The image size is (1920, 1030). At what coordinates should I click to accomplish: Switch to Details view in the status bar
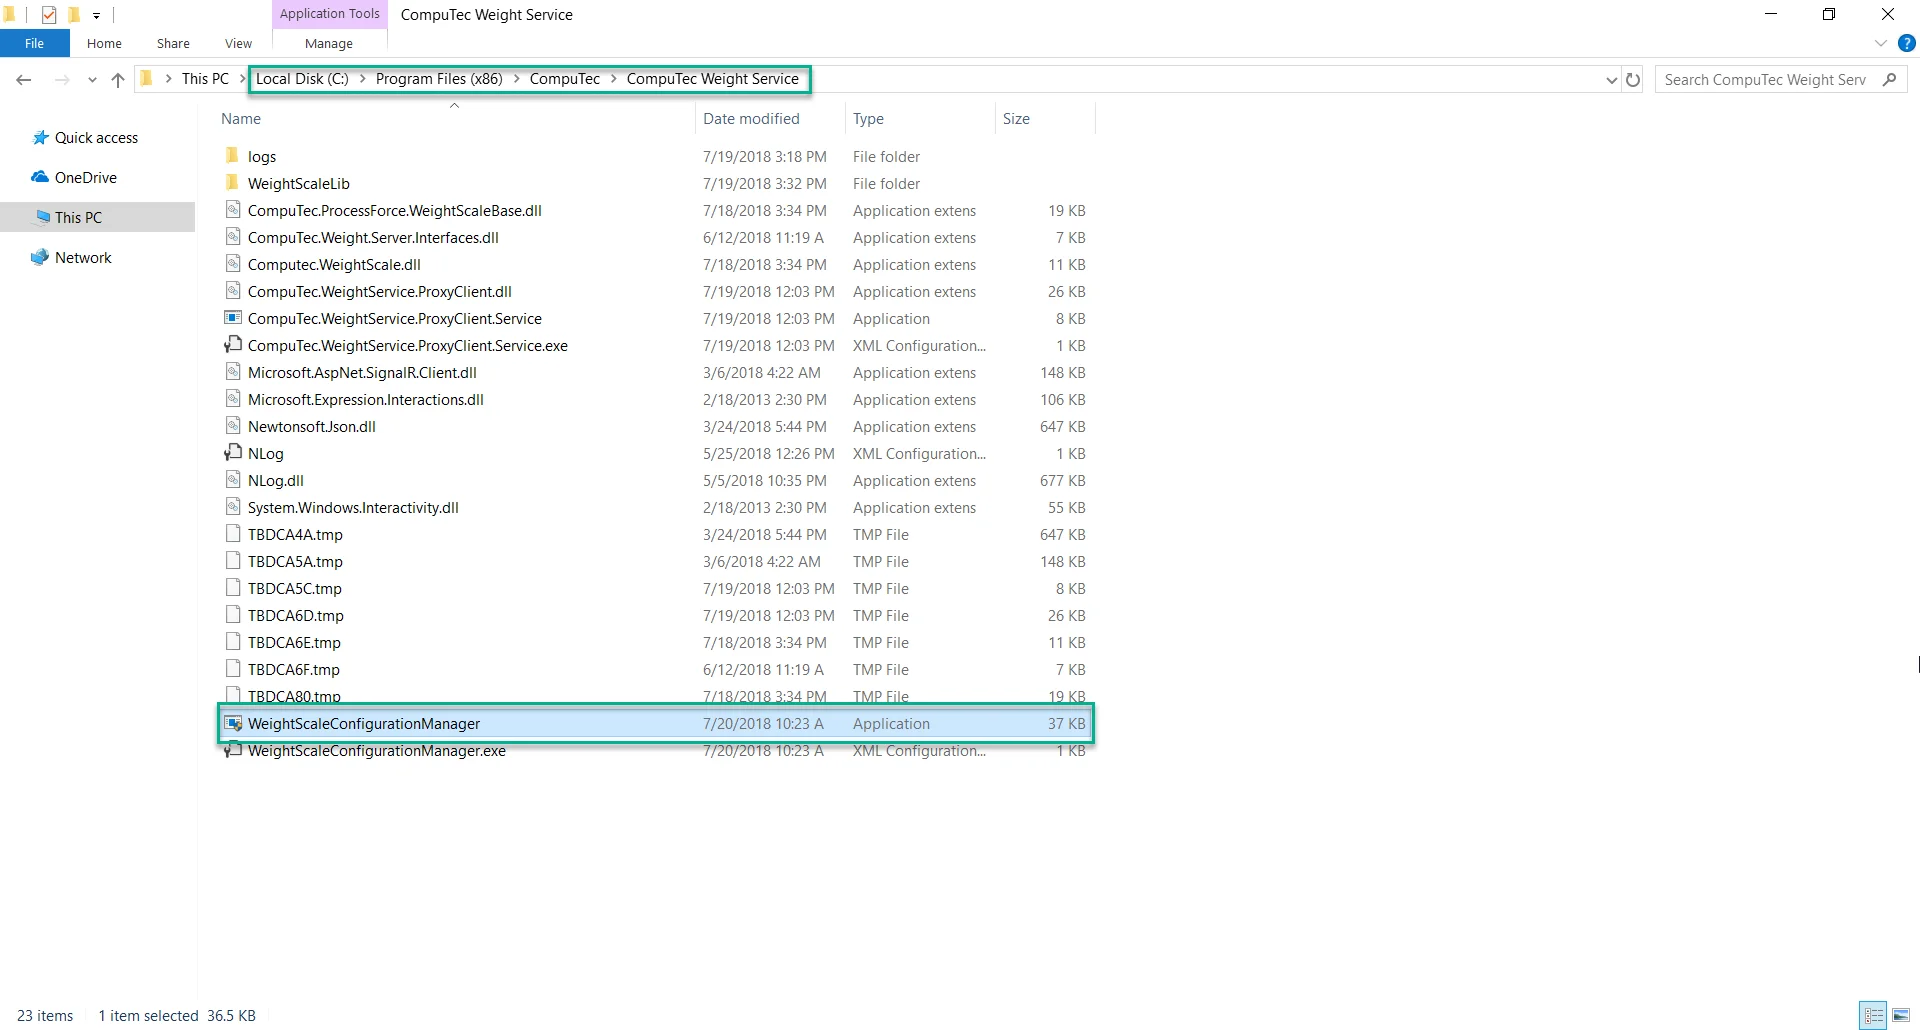(x=1872, y=1015)
